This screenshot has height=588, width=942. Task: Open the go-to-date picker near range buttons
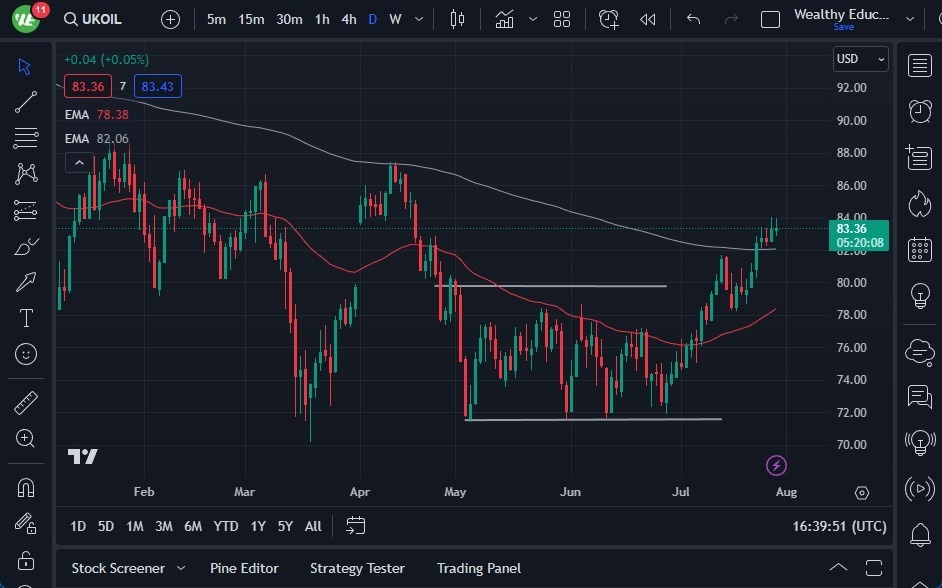[x=355, y=525]
